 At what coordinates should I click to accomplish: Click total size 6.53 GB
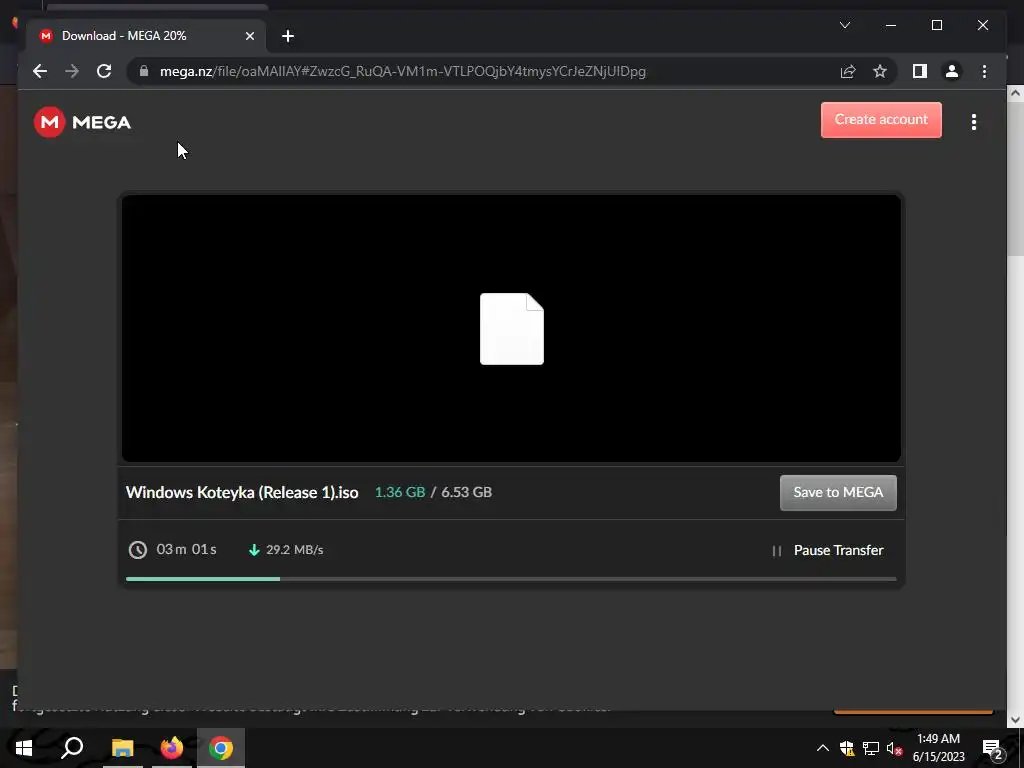click(466, 492)
